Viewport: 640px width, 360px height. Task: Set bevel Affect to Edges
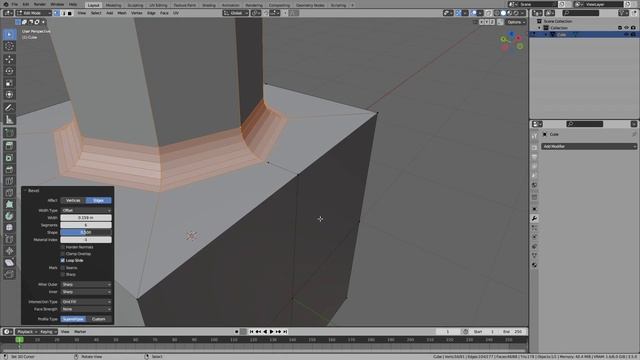99,200
